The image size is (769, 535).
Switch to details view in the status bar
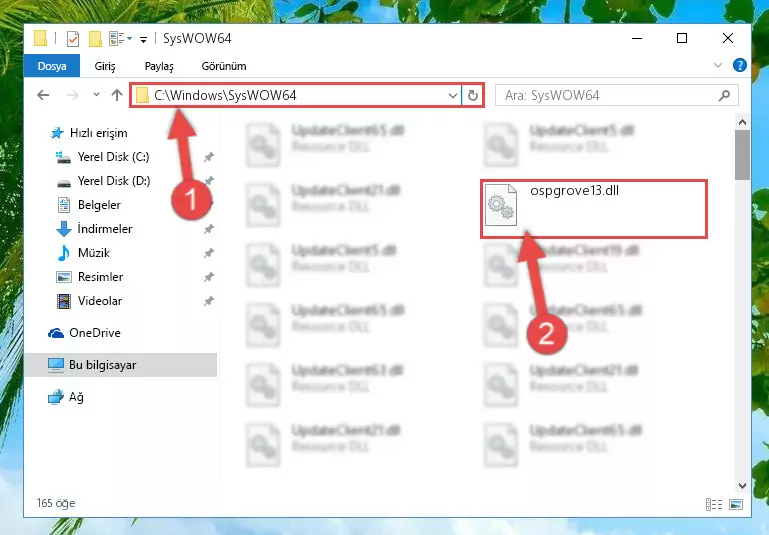(714, 504)
